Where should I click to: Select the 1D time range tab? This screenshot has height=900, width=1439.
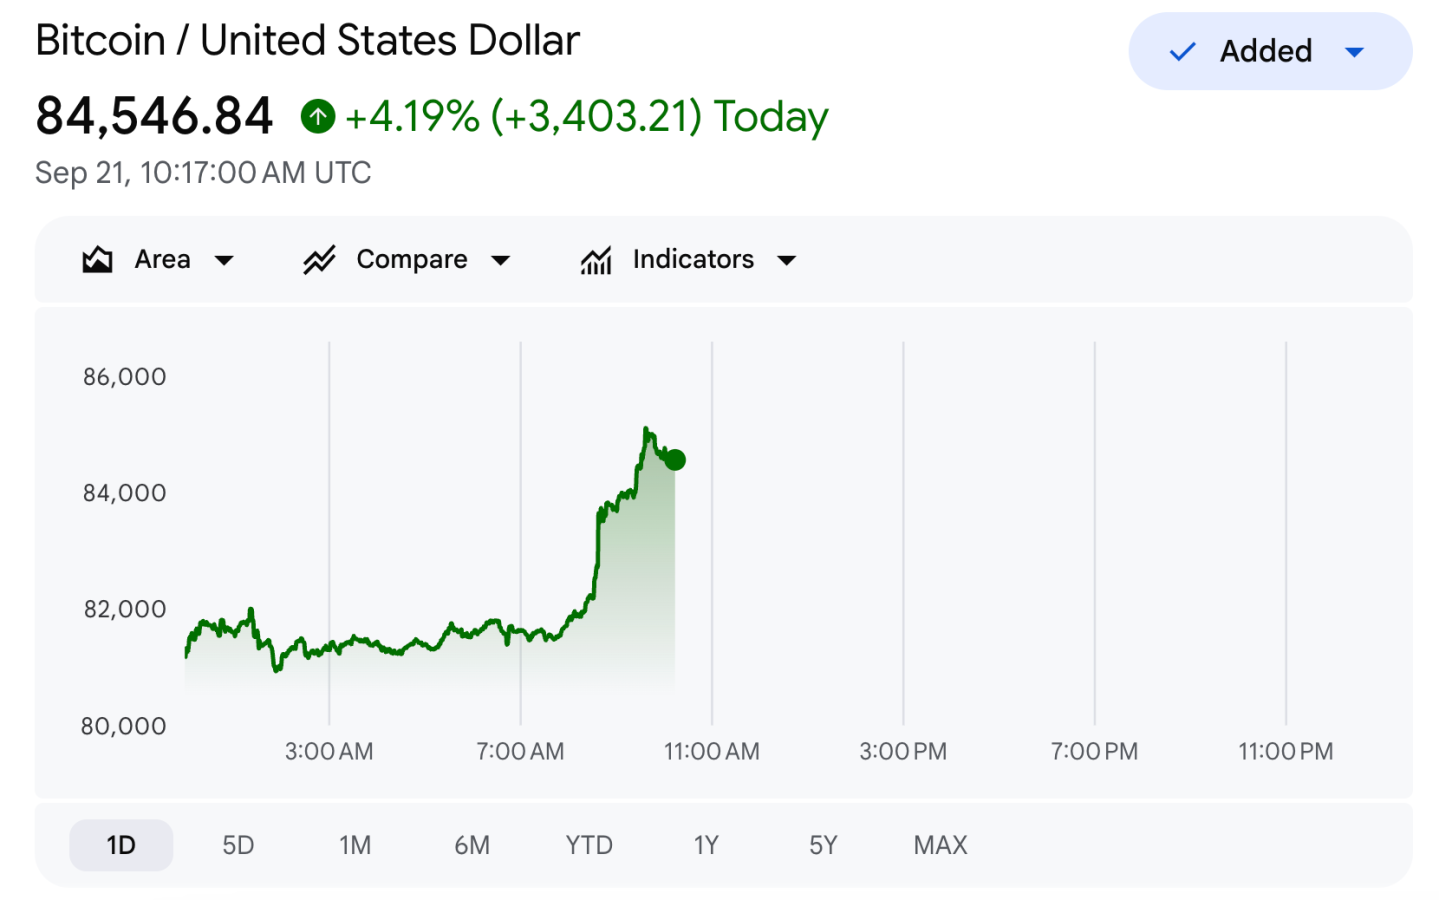[x=121, y=845]
